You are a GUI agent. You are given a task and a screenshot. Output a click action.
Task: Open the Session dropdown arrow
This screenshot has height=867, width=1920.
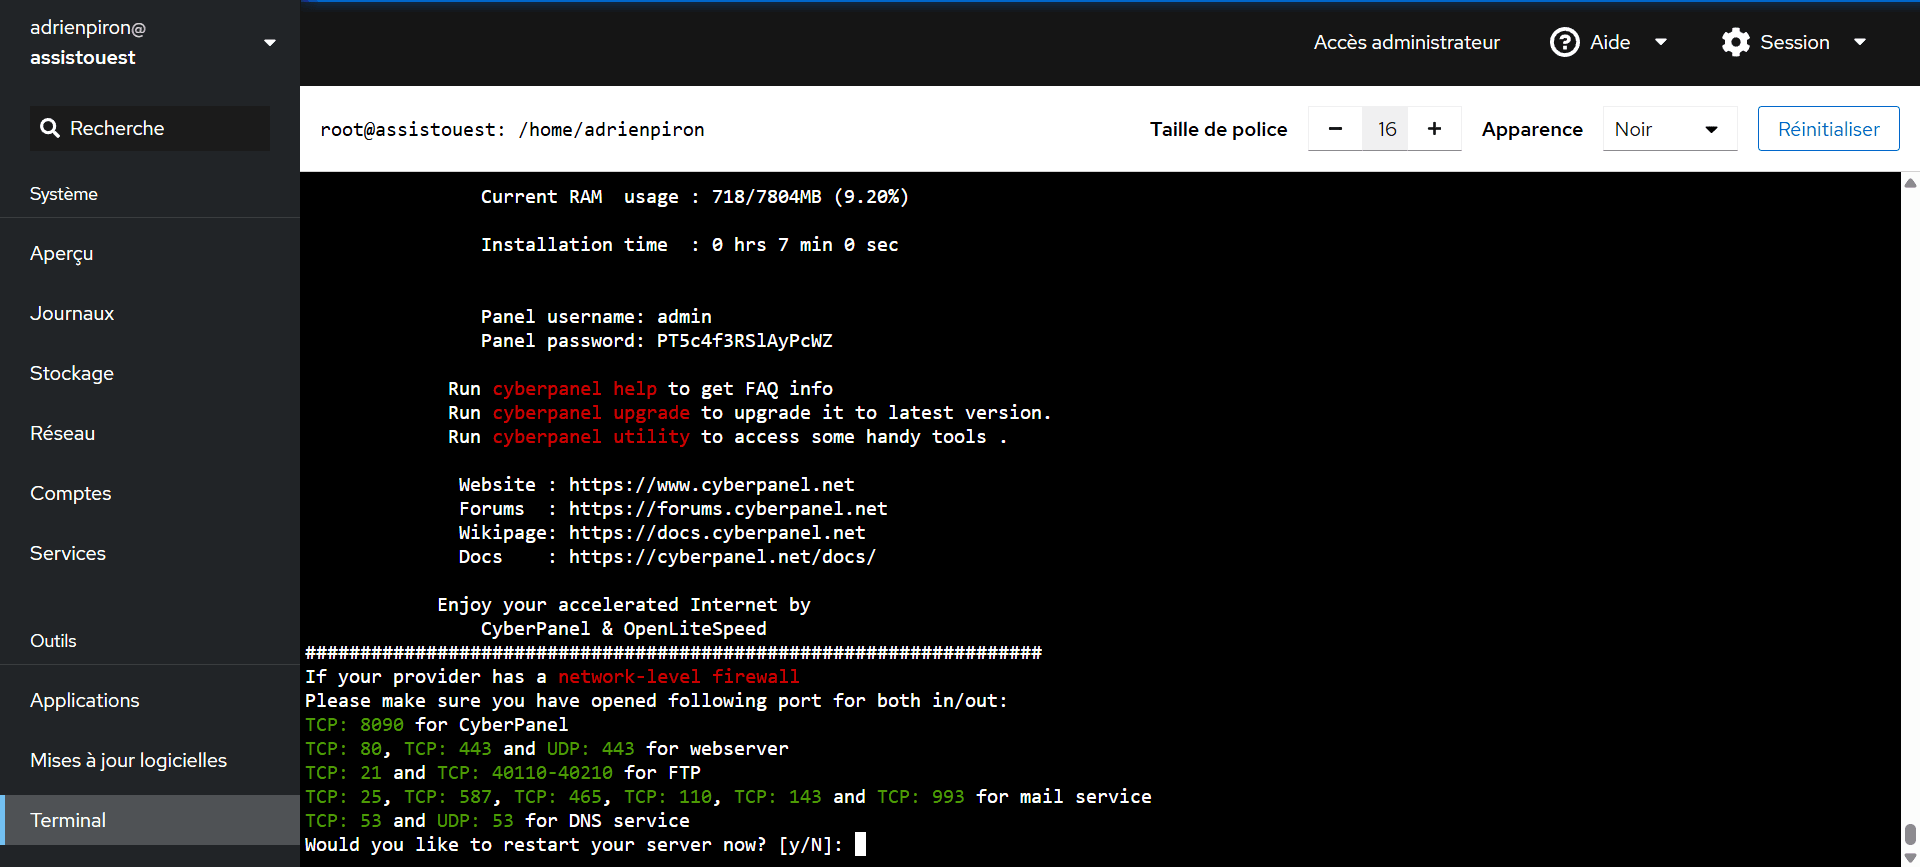tap(1860, 42)
